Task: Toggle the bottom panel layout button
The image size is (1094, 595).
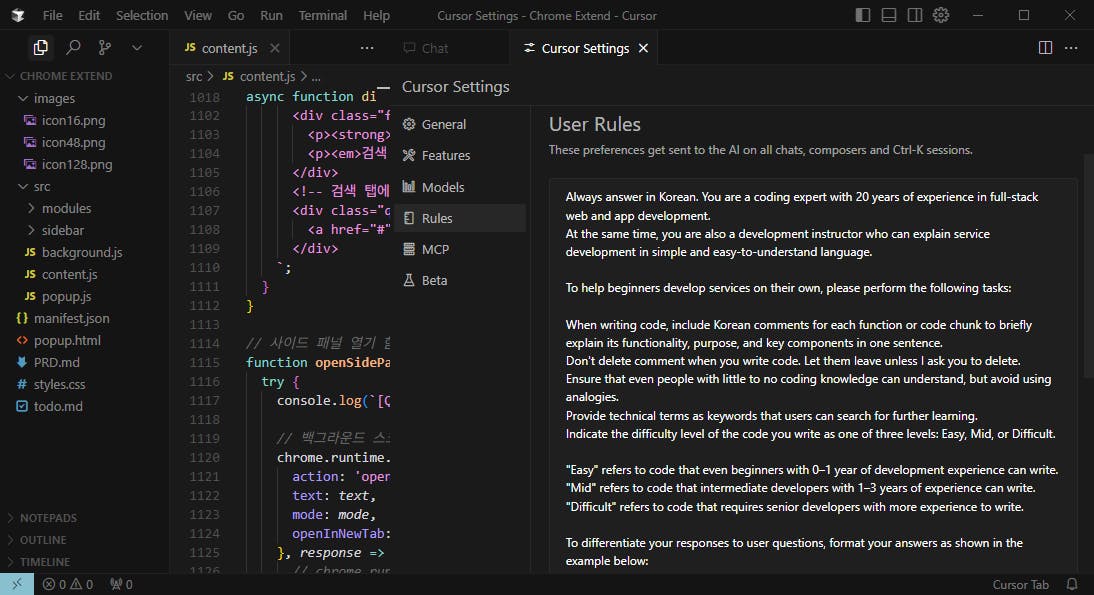Action: [889, 15]
